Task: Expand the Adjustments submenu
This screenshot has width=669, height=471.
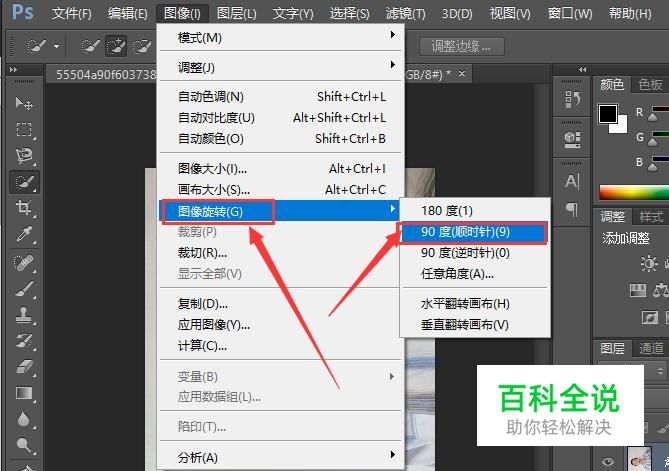Action: (x=280, y=67)
